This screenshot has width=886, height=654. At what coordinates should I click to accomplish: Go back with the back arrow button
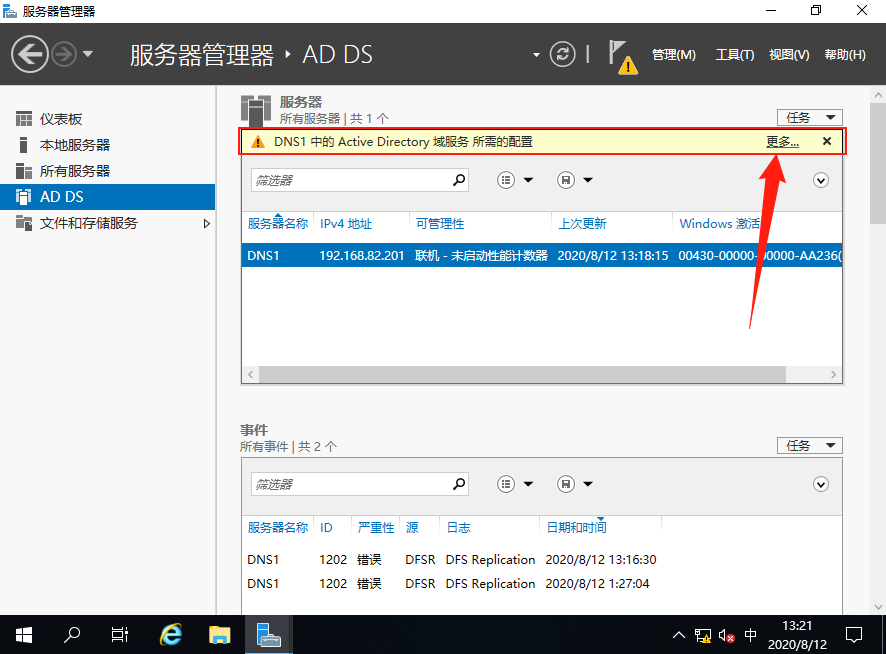29,54
